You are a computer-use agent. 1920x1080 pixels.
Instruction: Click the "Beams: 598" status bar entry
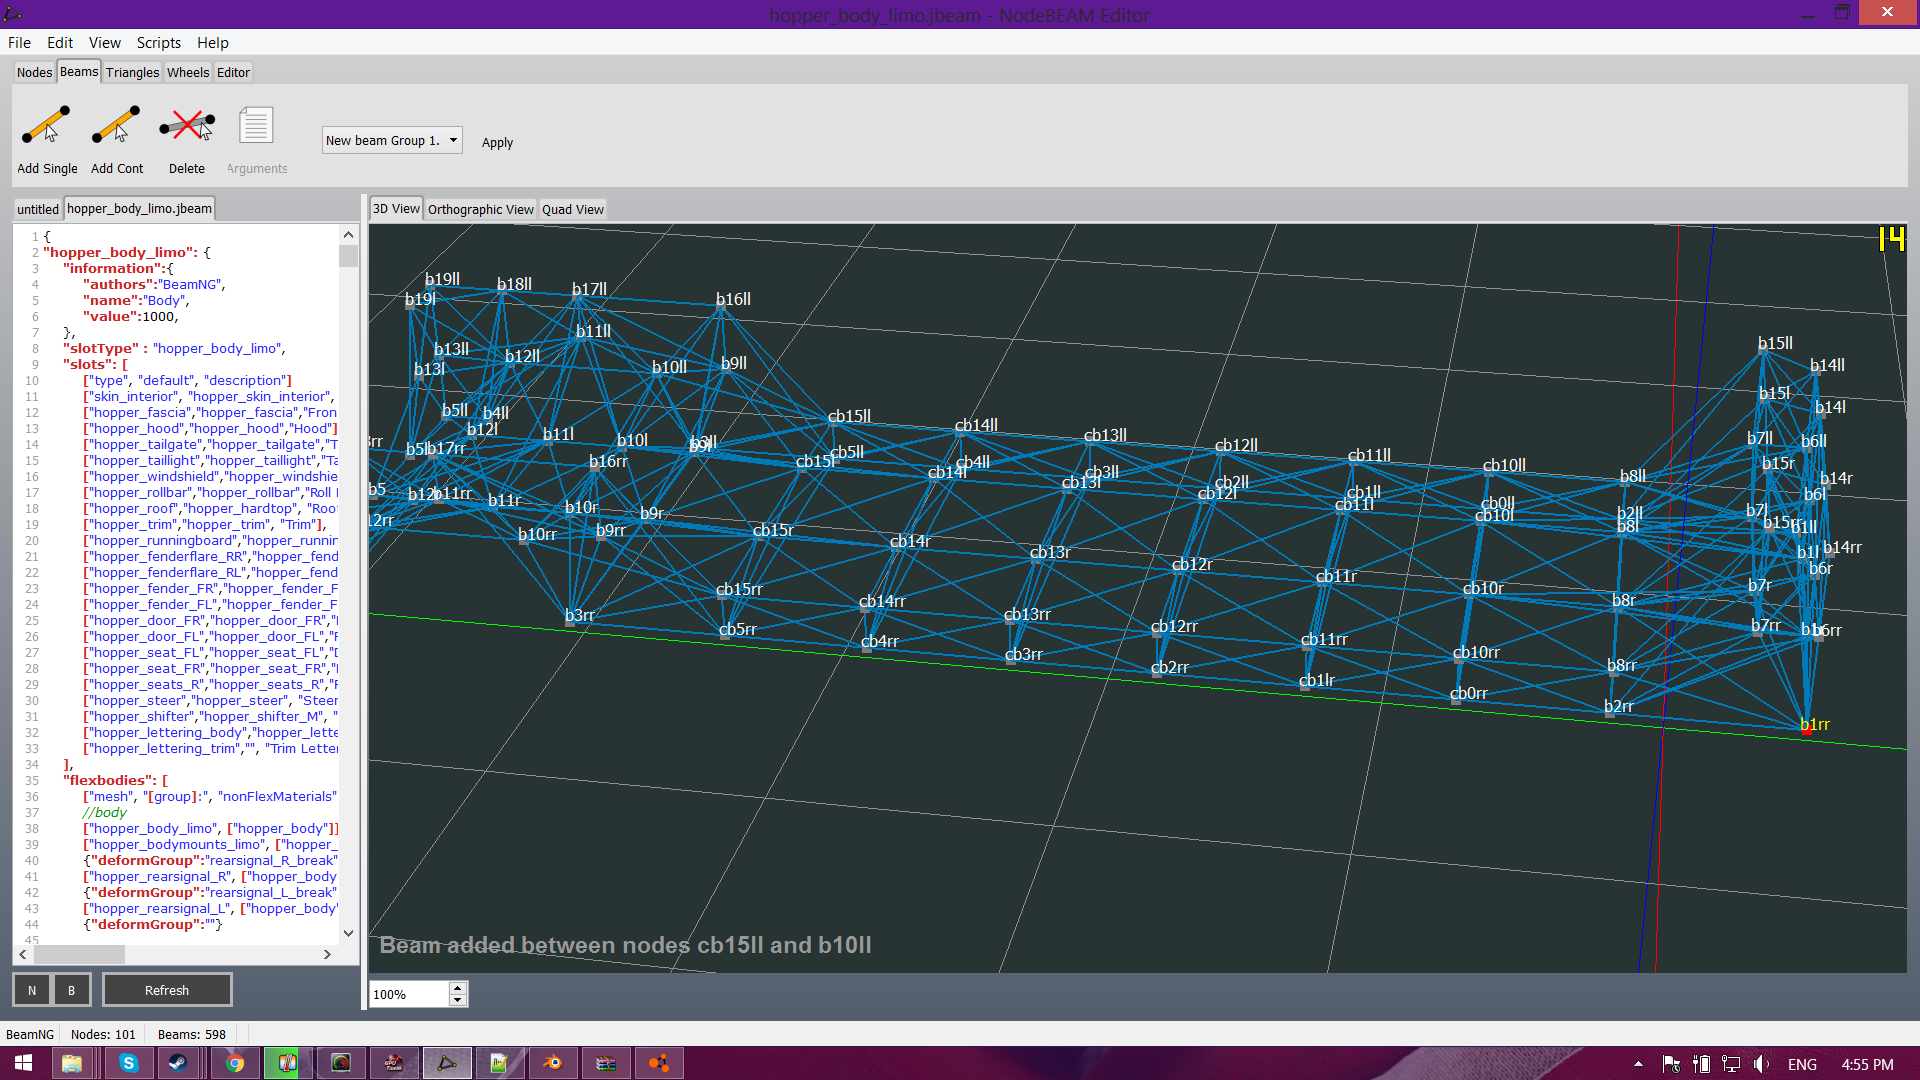click(x=191, y=1034)
